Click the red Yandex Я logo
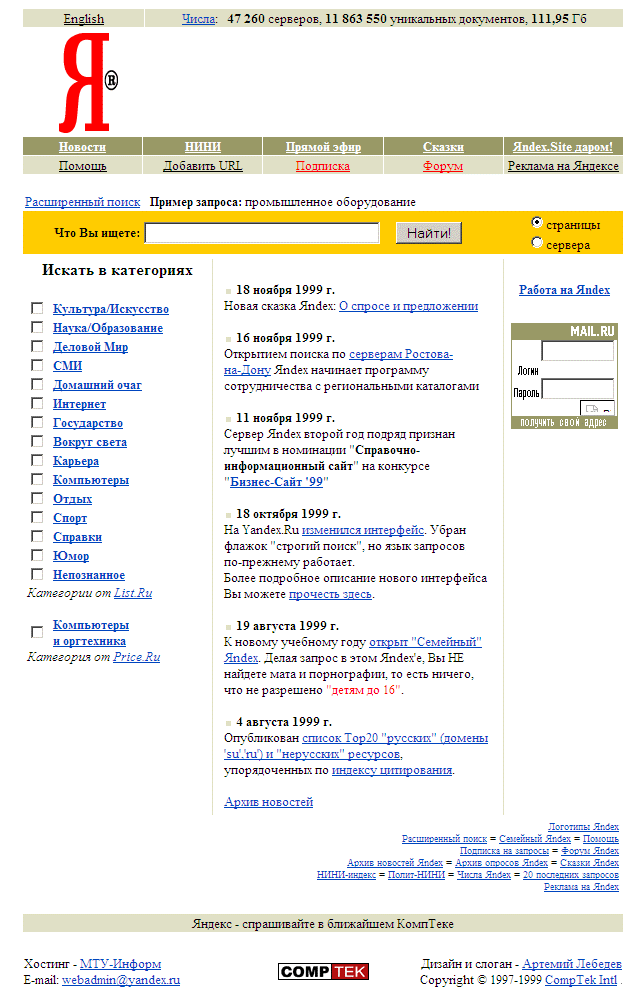 [x=88, y=82]
